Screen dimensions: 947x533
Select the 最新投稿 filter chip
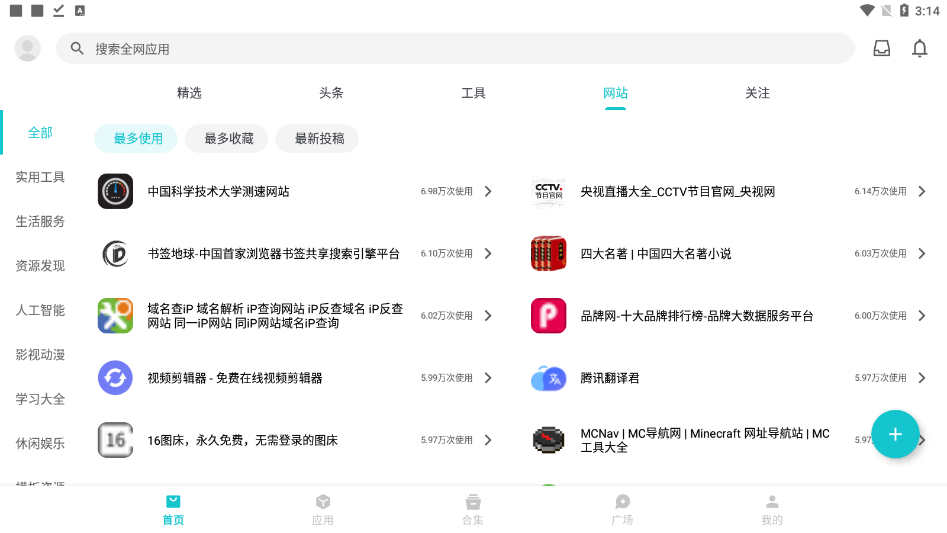[319, 138]
